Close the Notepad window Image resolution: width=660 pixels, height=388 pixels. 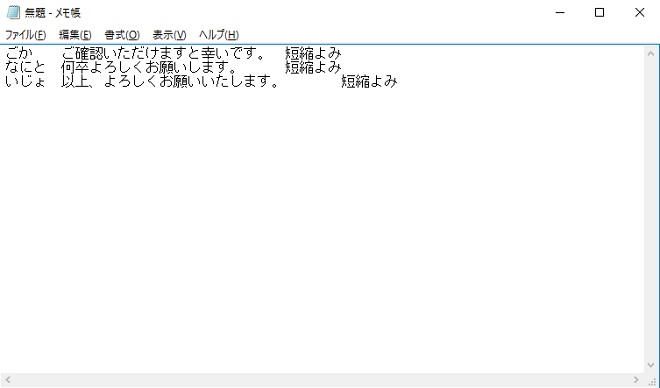click(x=639, y=13)
